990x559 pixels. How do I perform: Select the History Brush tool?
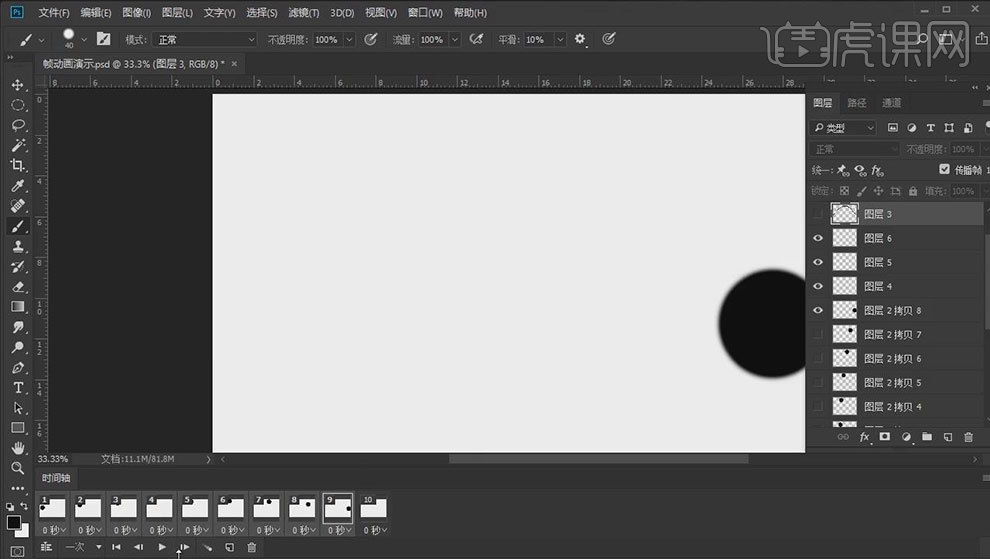pyautogui.click(x=18, y=267)
